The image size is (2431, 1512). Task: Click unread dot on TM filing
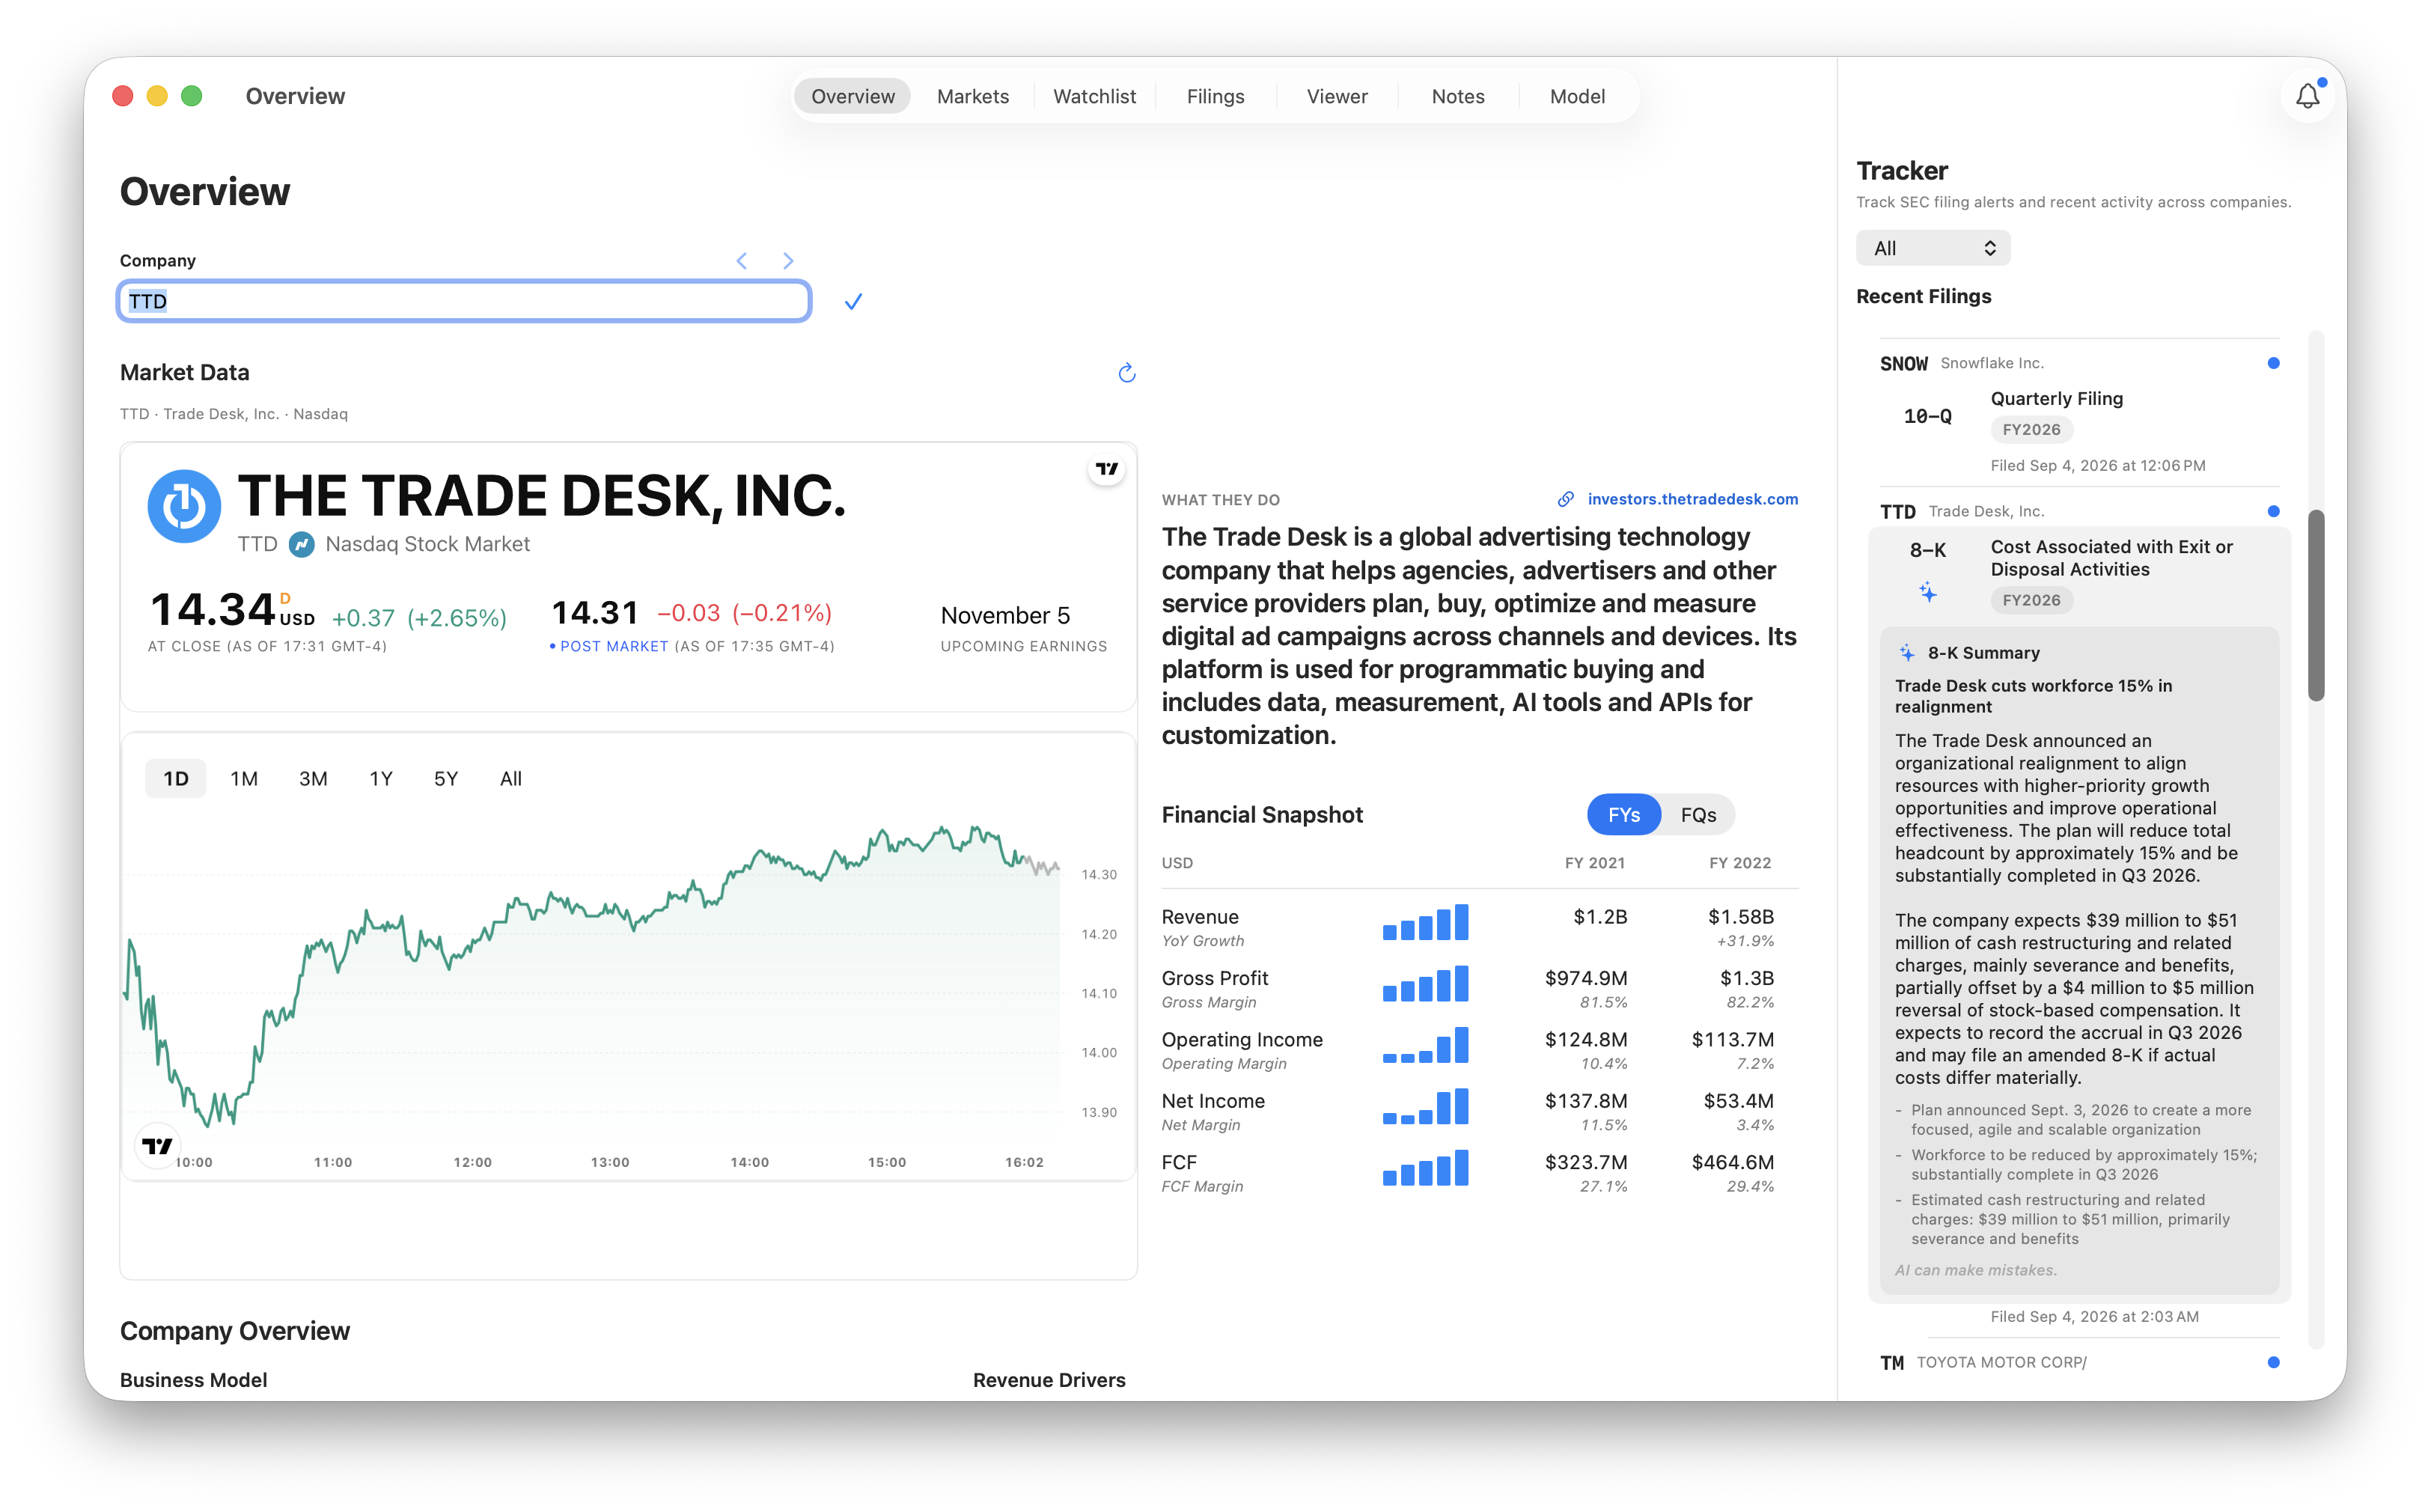point(2273,1362)
